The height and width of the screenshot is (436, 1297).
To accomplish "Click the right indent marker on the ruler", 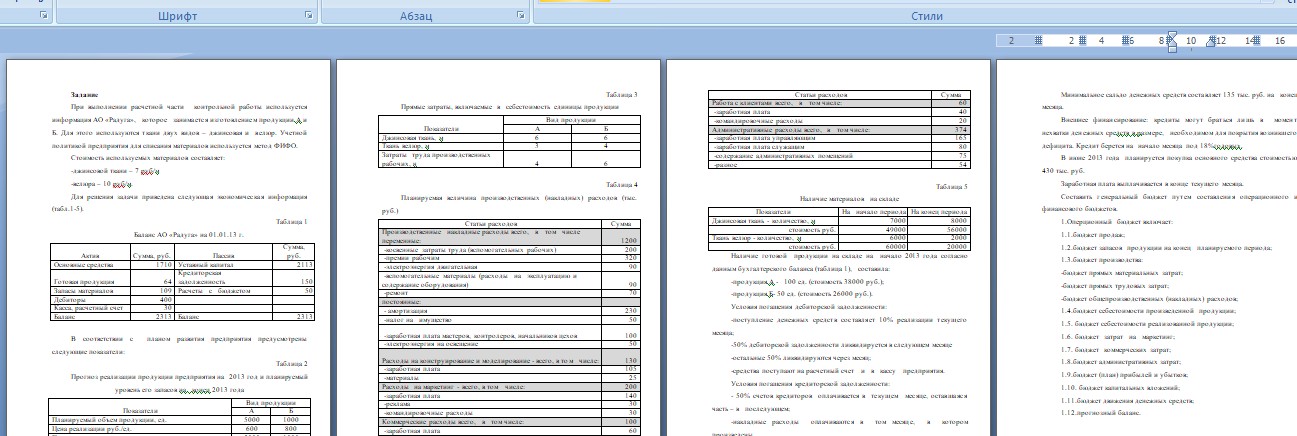I will click(1212, 46).
